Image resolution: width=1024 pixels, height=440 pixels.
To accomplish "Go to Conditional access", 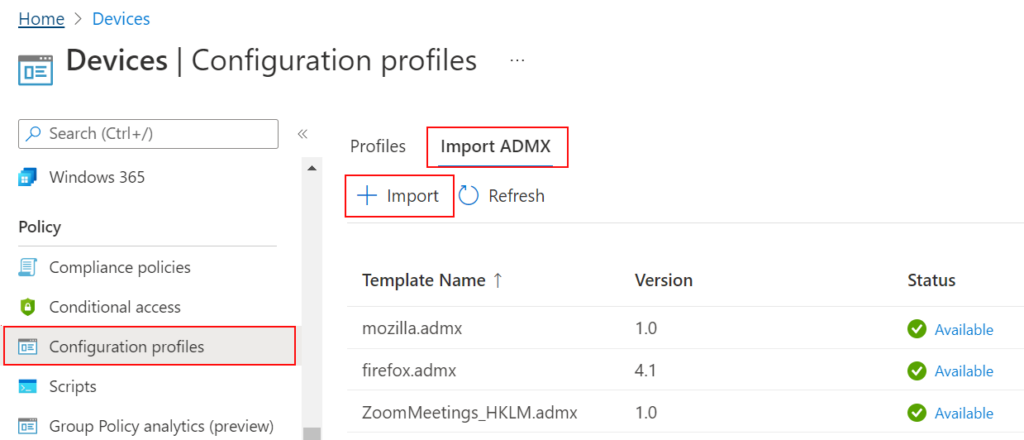I will tap(115, 307).
